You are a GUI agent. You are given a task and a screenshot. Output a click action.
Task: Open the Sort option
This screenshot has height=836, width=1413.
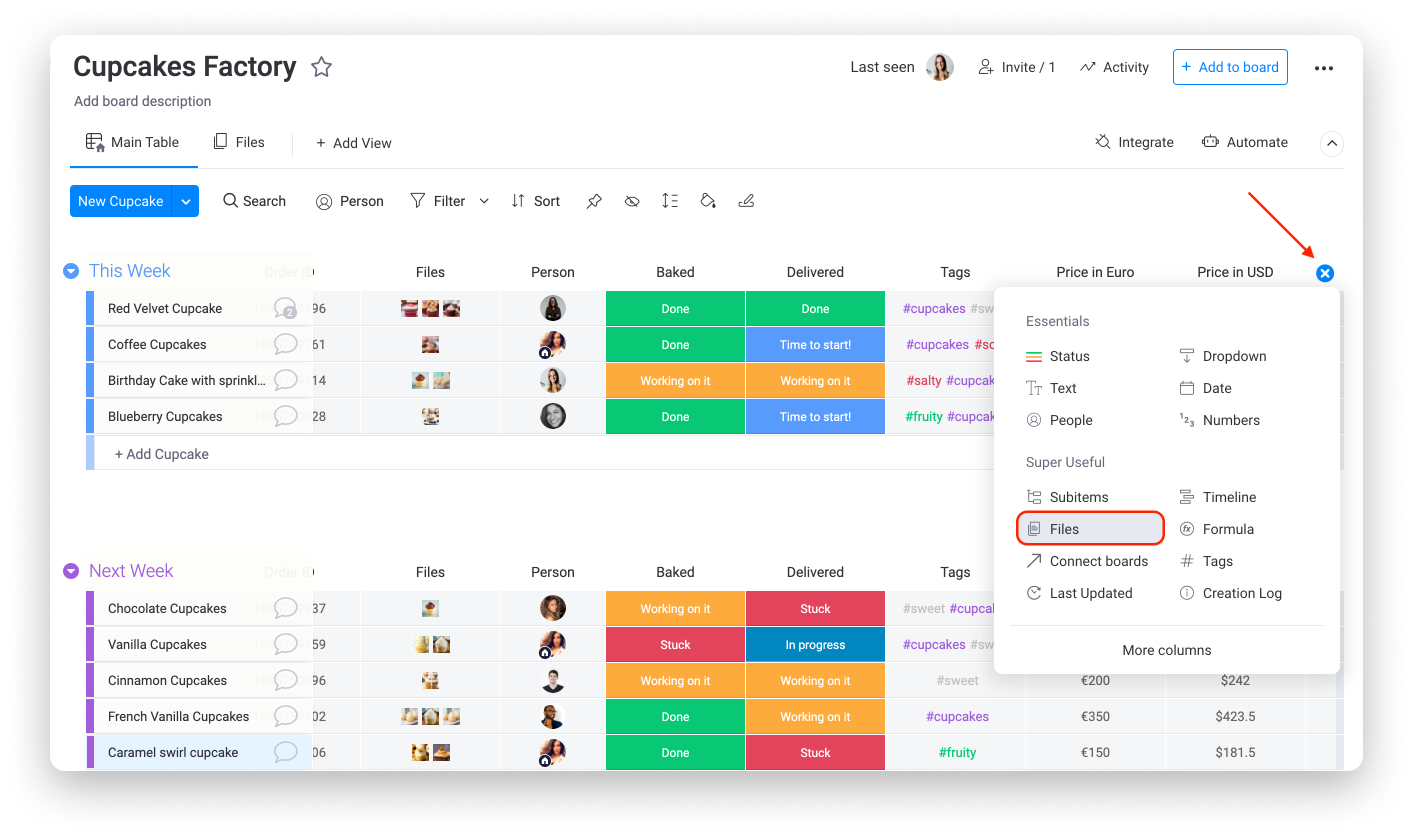point(535,201)
